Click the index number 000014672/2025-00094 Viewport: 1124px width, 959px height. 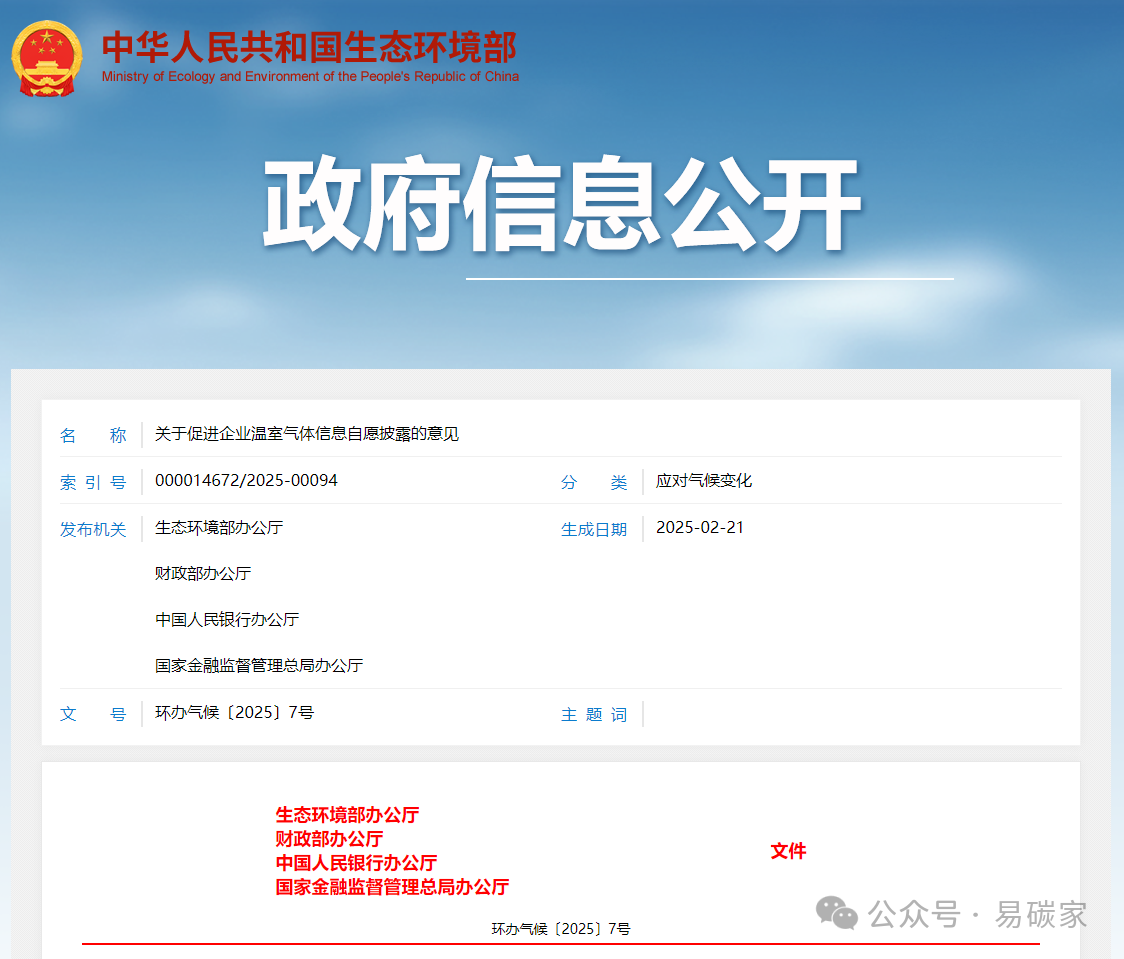246,480
